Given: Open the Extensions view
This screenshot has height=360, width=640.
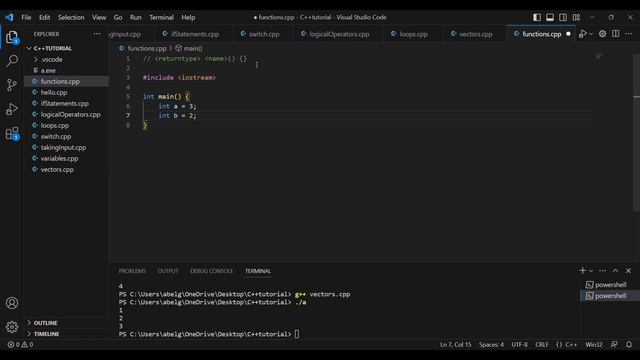Looking at the screenshot, I should (x=12, y=133).
